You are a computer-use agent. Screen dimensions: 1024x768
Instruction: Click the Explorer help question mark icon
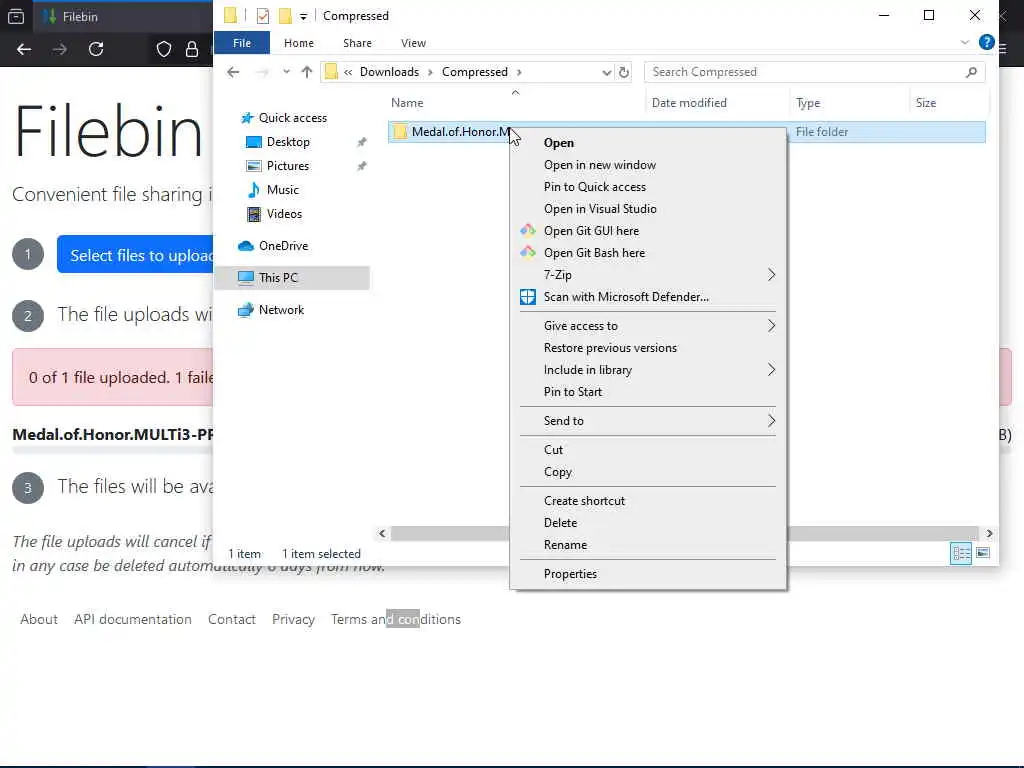tap(987, 42)
